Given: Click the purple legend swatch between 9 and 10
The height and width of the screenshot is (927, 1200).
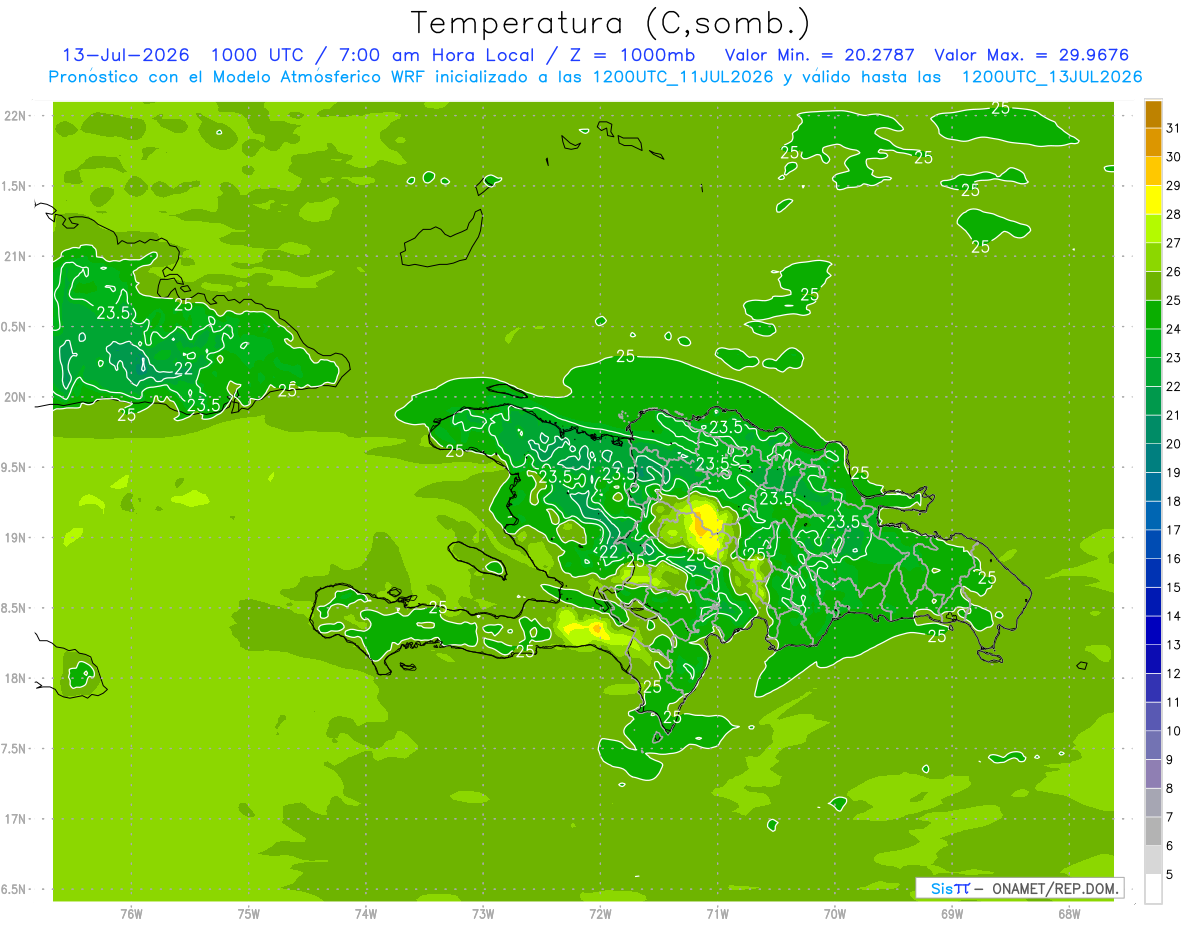Looking at the screenshot, I should coord(1153,745).
